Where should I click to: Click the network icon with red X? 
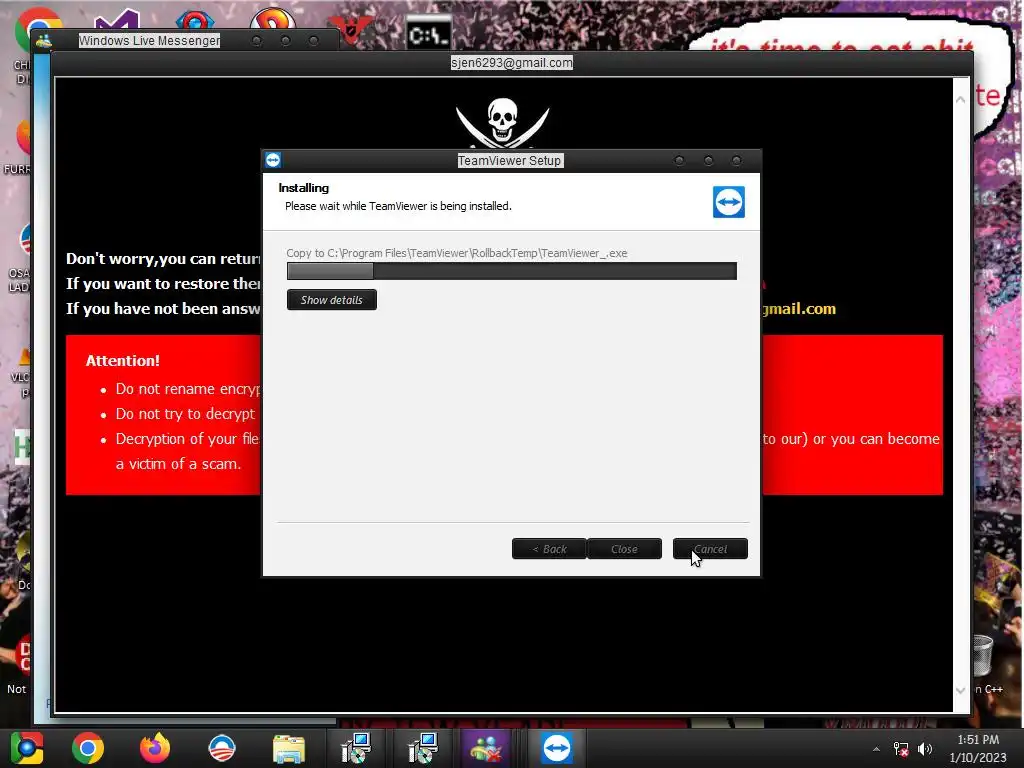click(901, 749)
